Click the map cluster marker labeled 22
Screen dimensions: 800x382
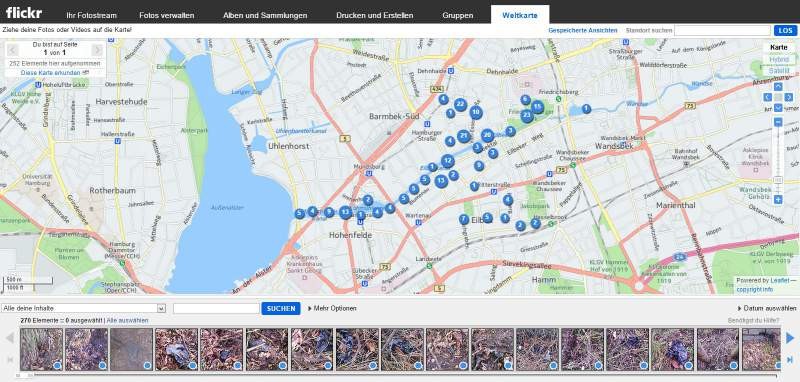pyautogui.click(x=461, y=105)
